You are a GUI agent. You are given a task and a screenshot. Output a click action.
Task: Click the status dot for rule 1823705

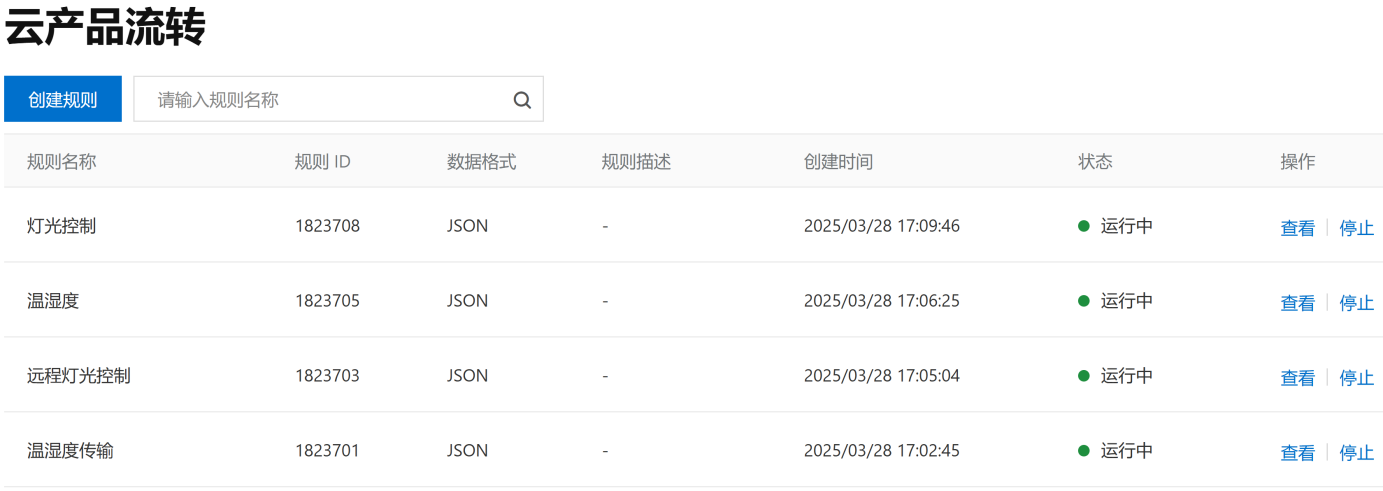click(x=1083, y=301)
